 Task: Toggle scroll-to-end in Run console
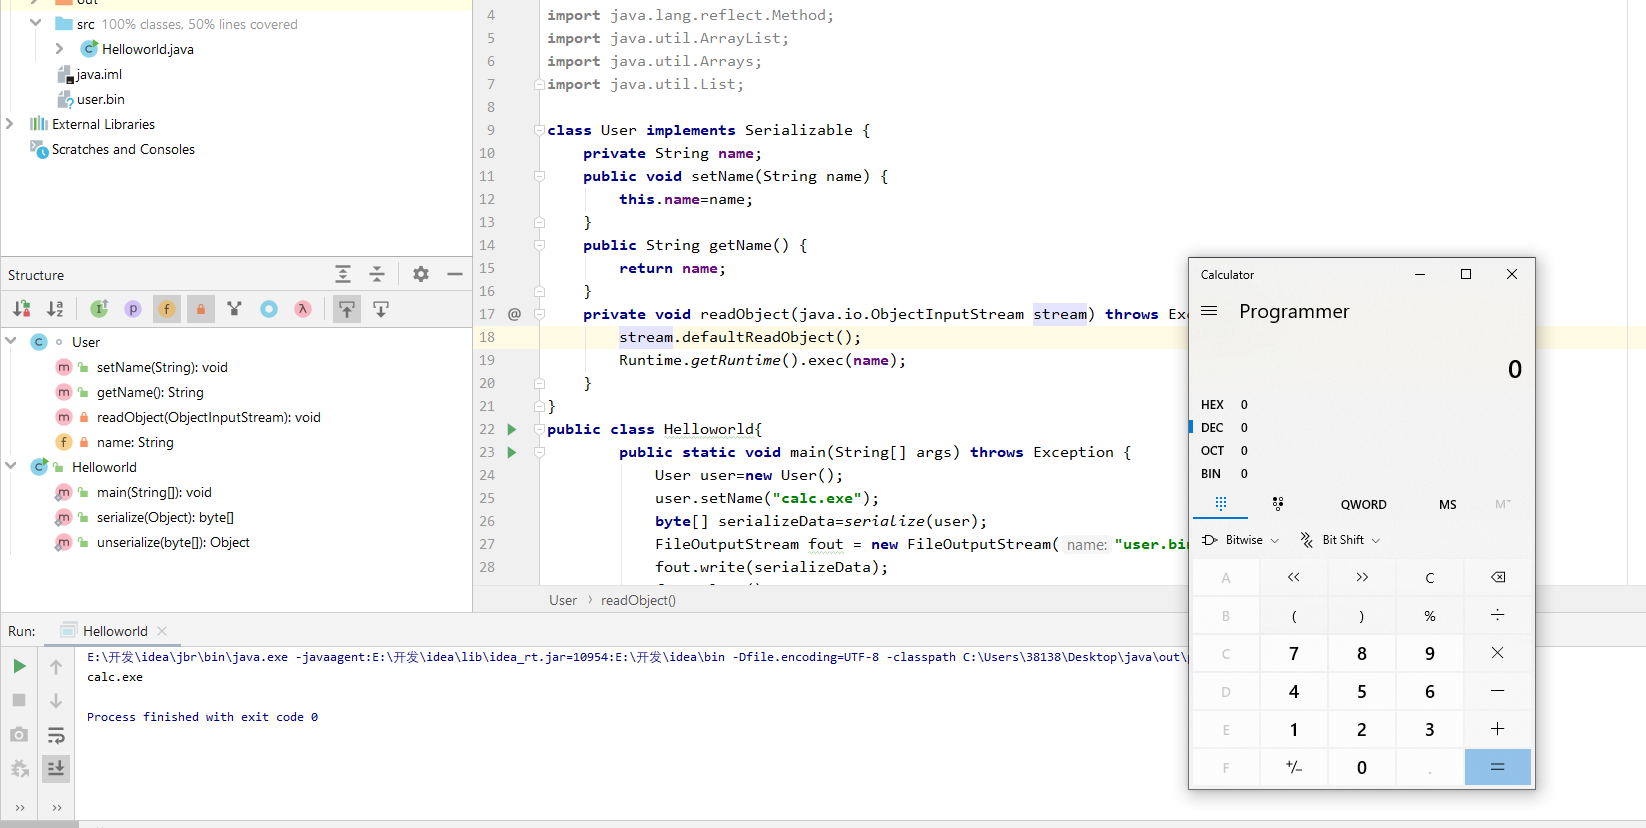click(56, 768)
